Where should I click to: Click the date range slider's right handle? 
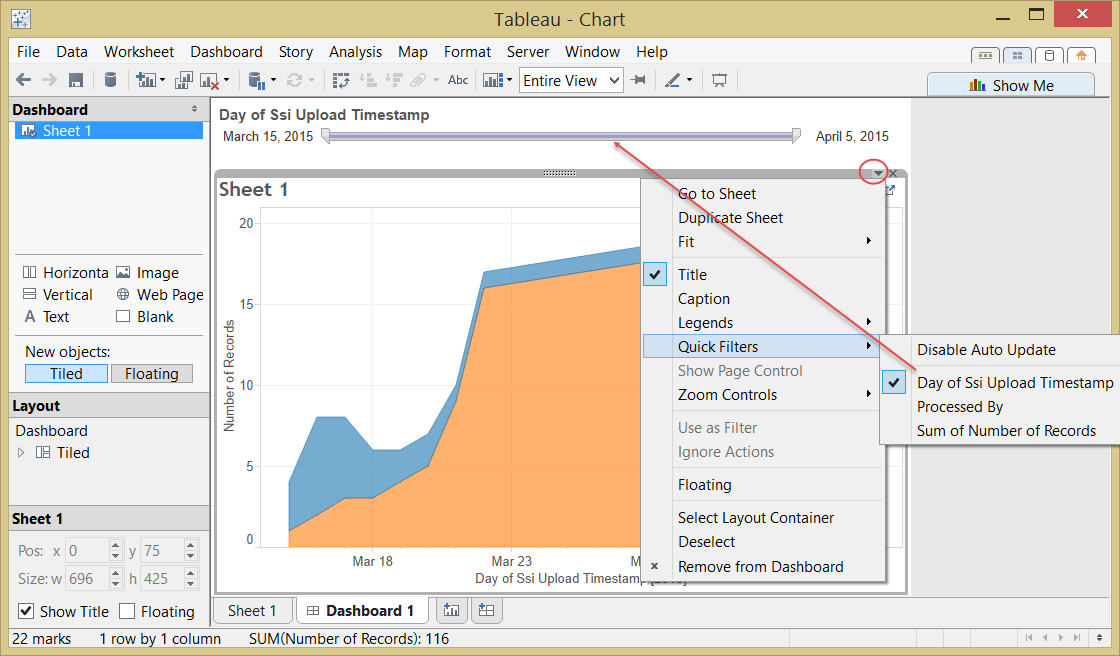[x=796, y=136]
